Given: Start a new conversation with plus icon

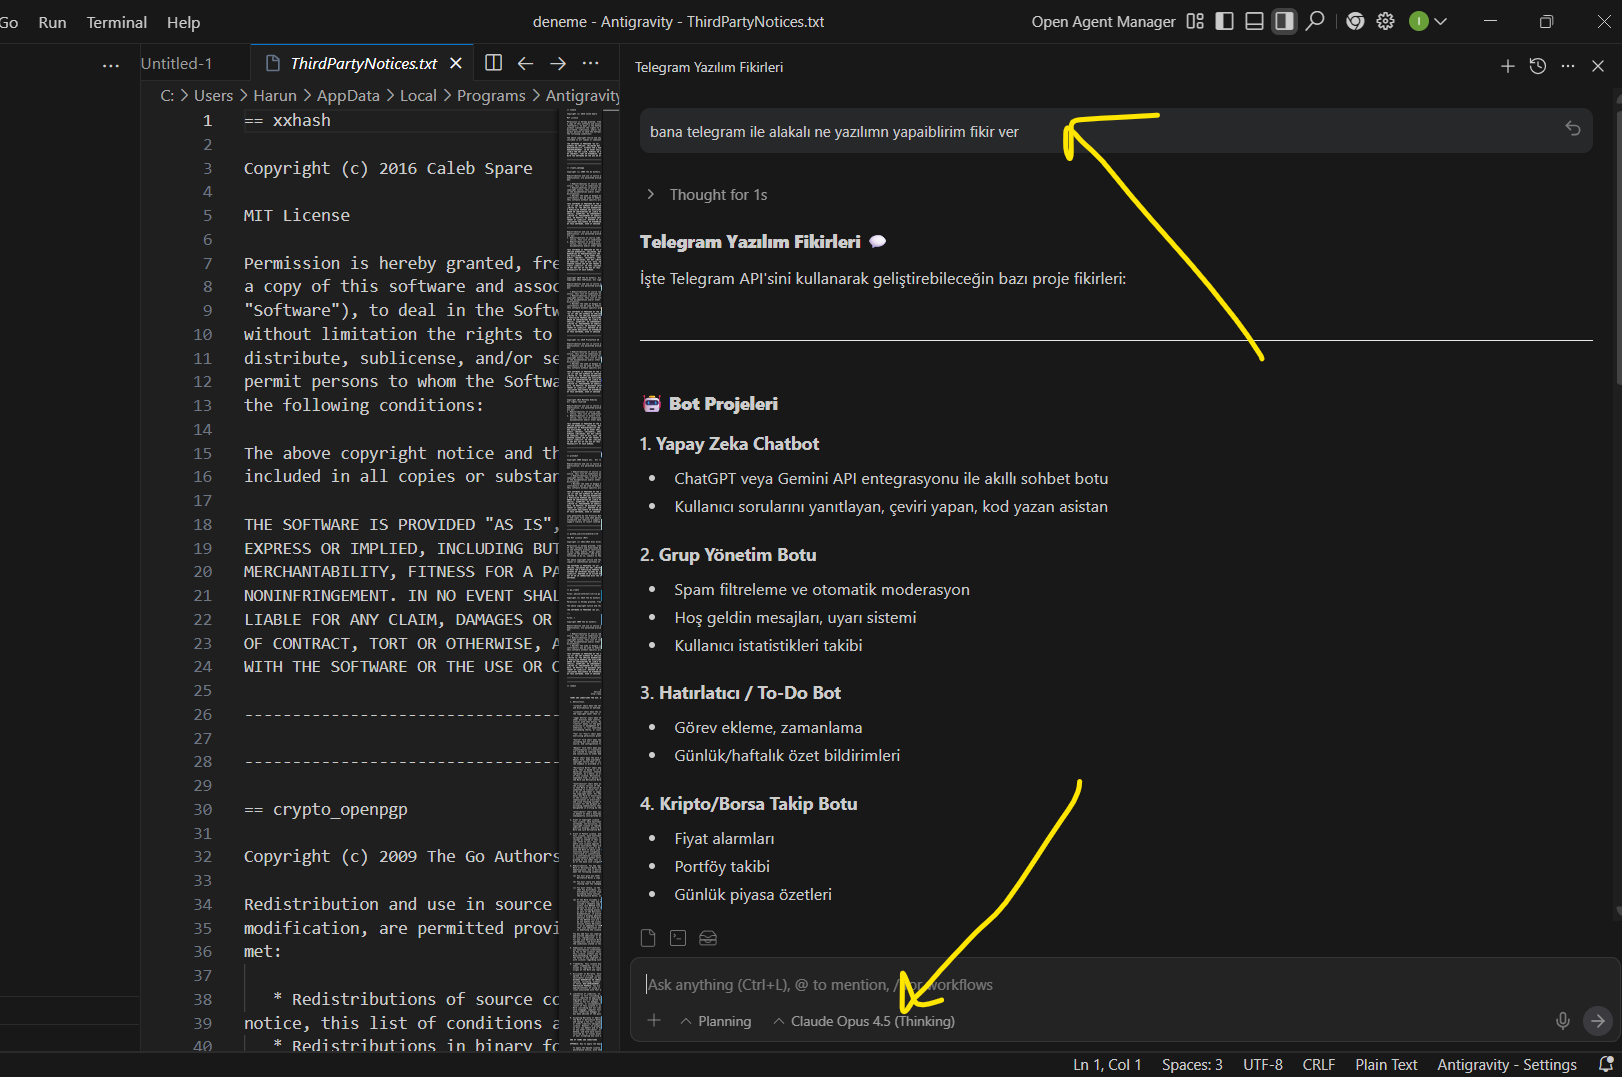Looking at the screenshot, I should point(1508,66).
